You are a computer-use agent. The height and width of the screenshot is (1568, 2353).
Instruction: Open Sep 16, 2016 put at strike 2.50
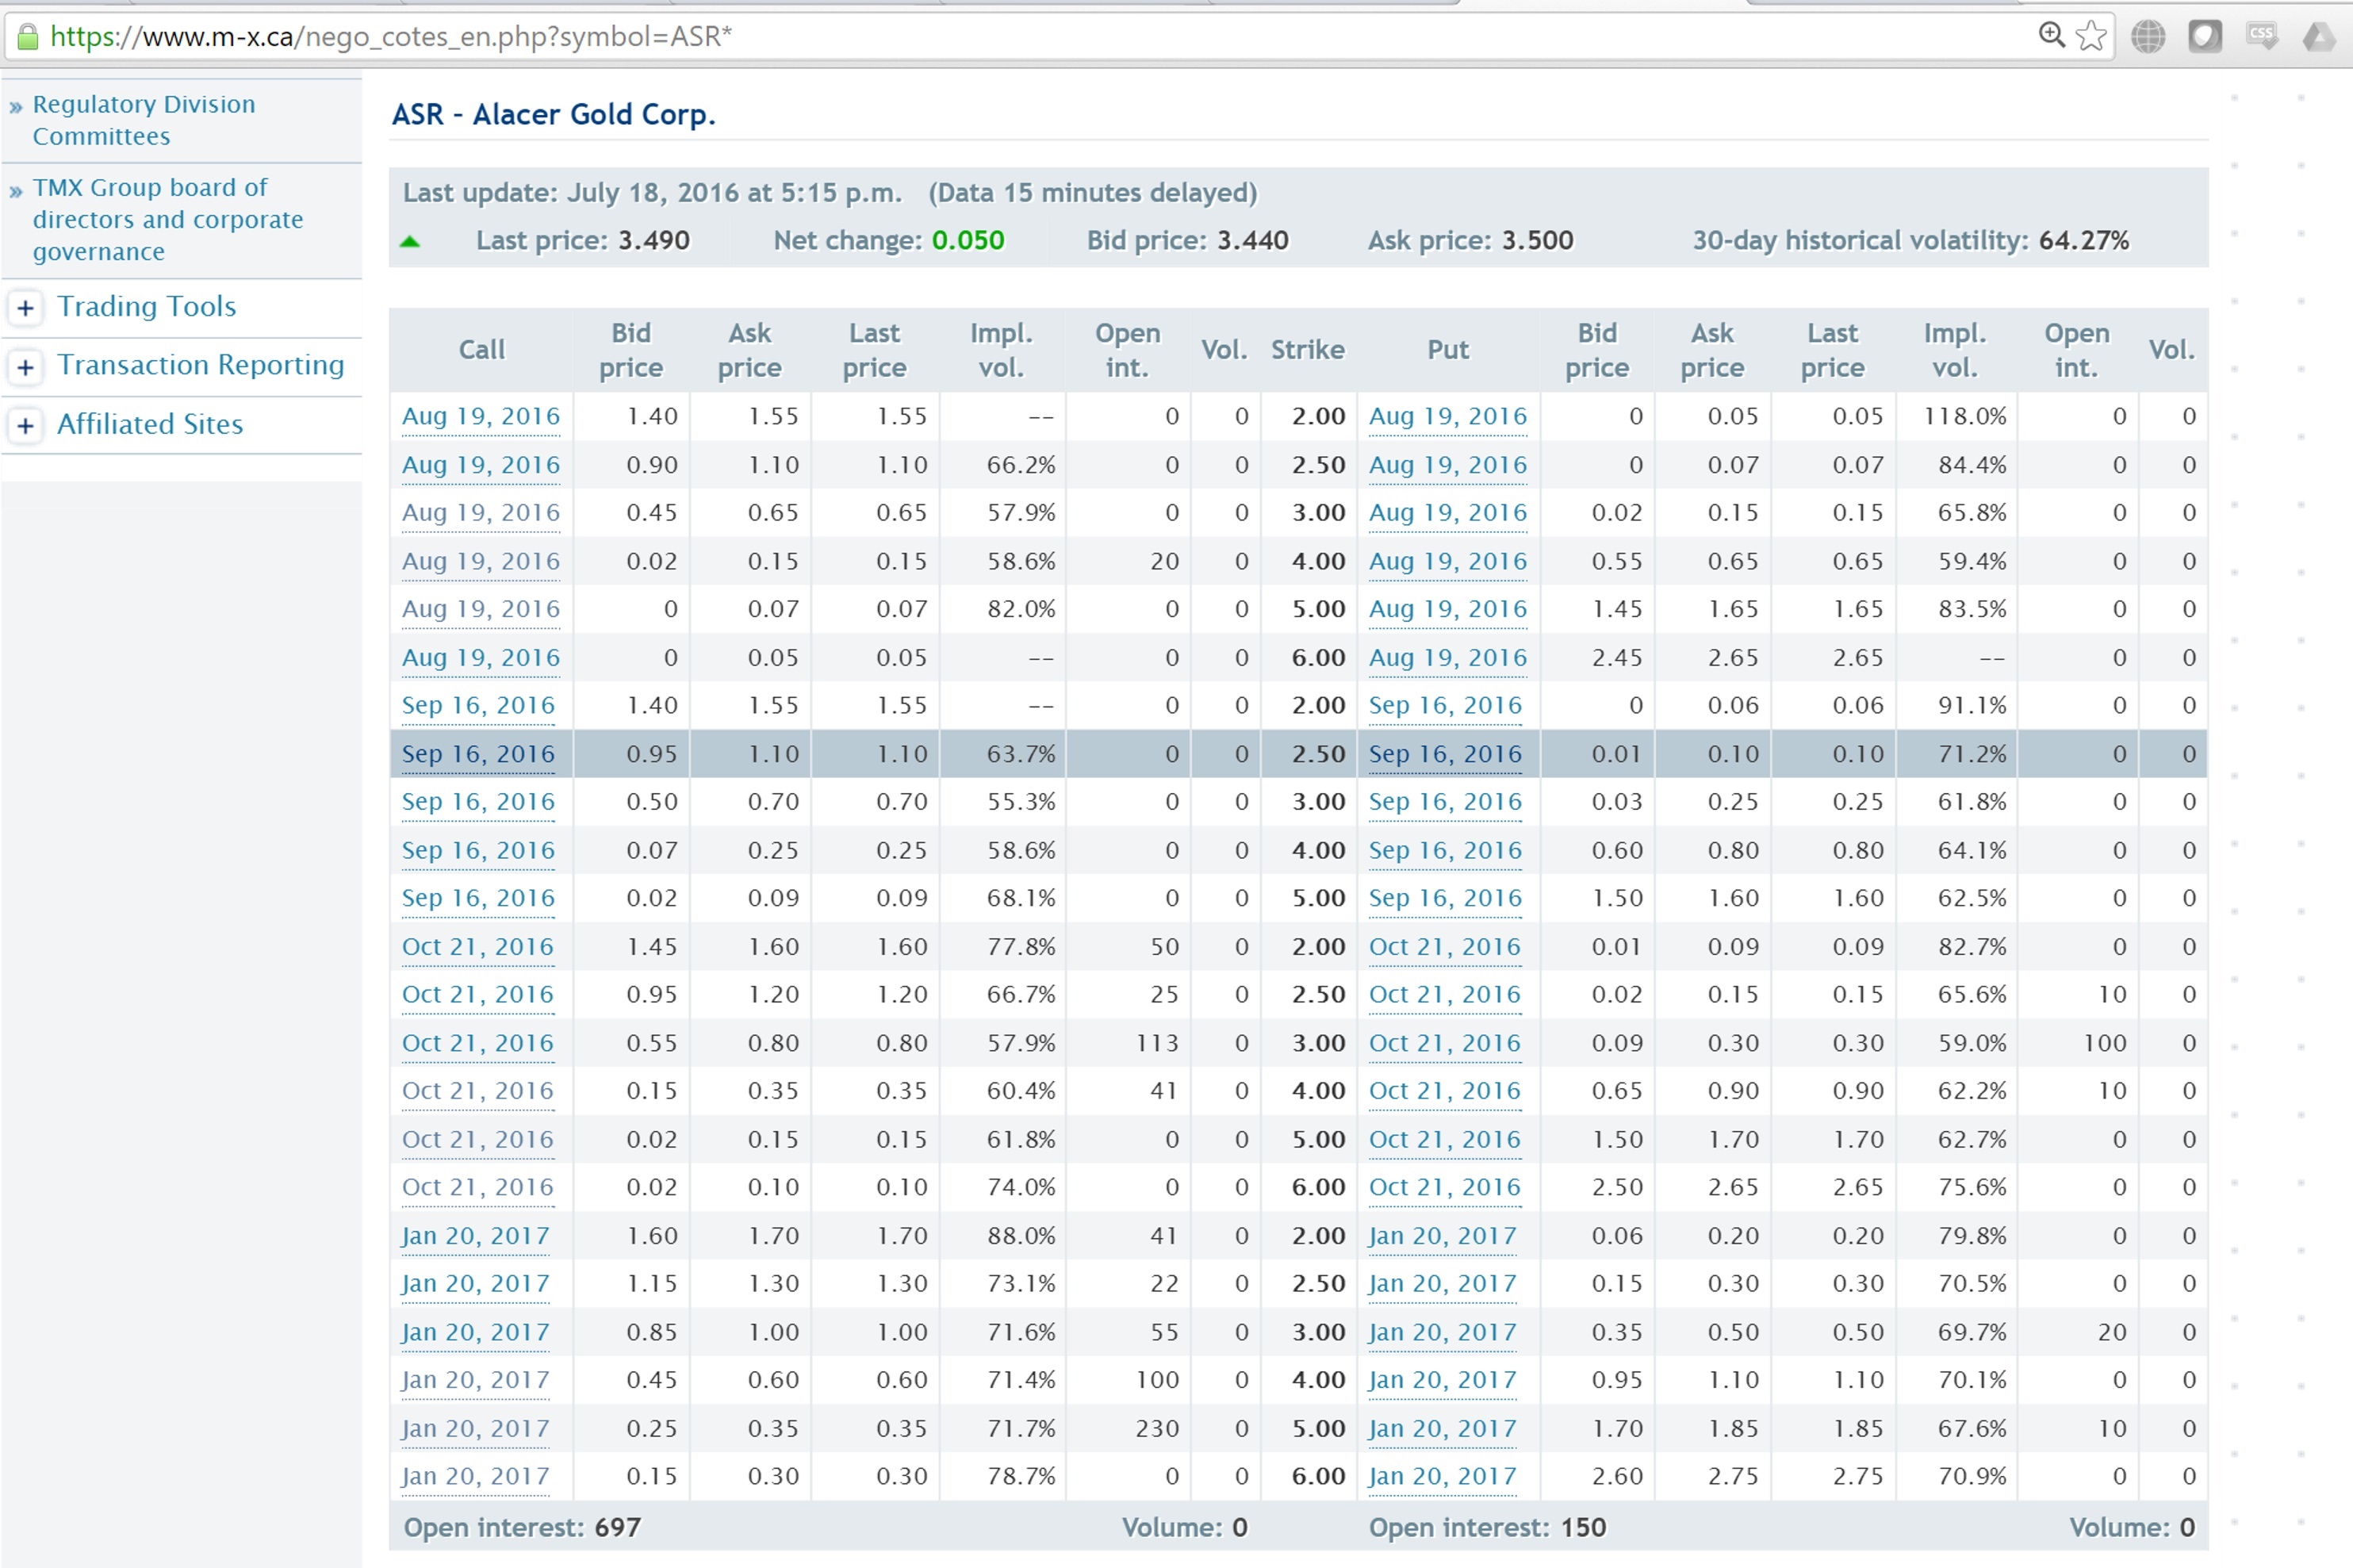[1445, 754]
